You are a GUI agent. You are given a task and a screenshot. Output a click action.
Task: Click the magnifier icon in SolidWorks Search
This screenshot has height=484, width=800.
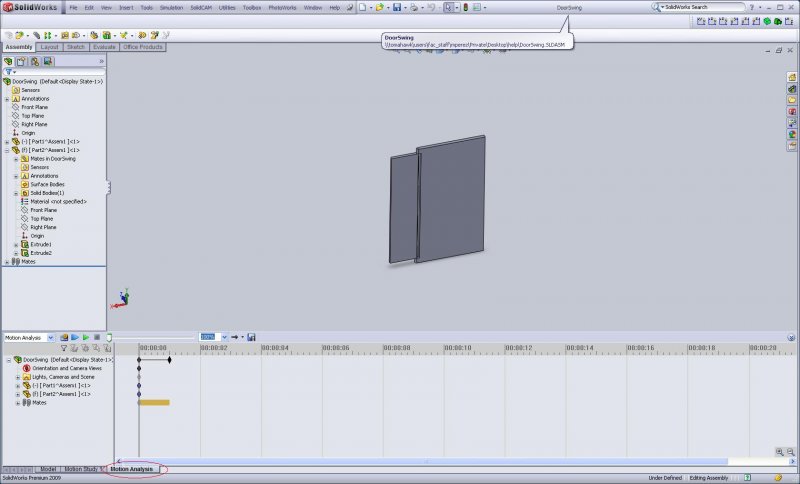[655, 7]
